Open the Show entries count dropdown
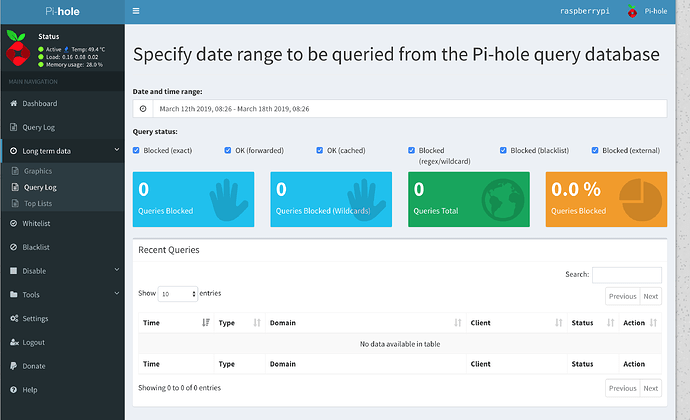Viewport: 690px width, 420px height. 177,294
